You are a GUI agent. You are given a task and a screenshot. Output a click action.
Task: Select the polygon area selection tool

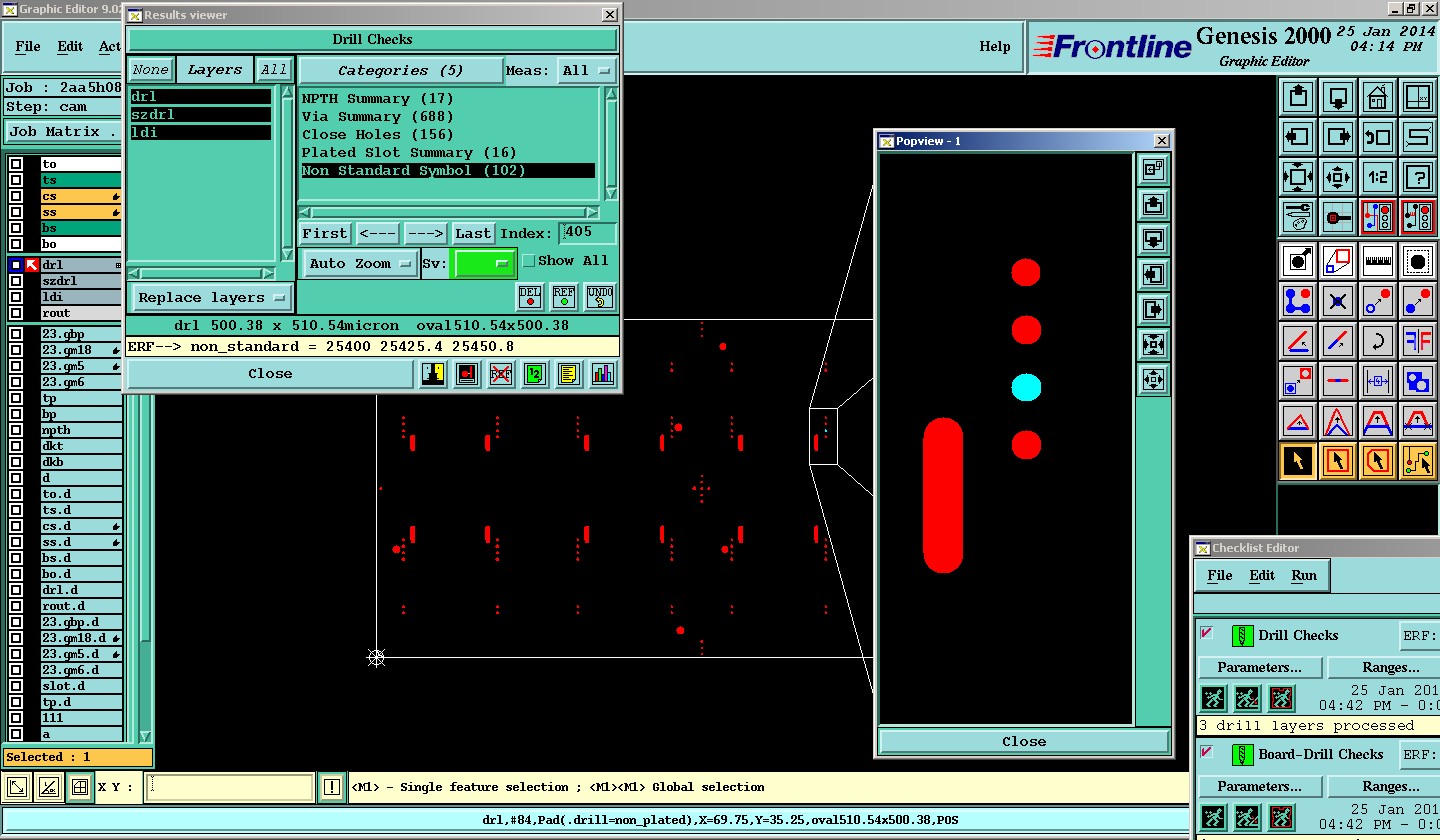point(1378,461)
